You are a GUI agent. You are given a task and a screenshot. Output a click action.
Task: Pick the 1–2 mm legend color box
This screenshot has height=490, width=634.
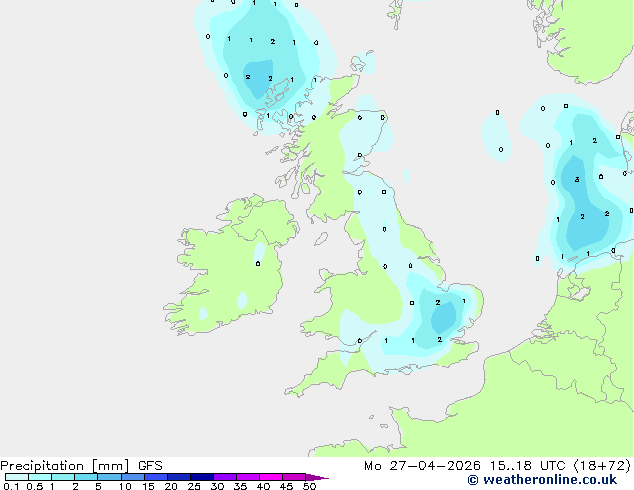pyautogui.click(x=63, y=477)
